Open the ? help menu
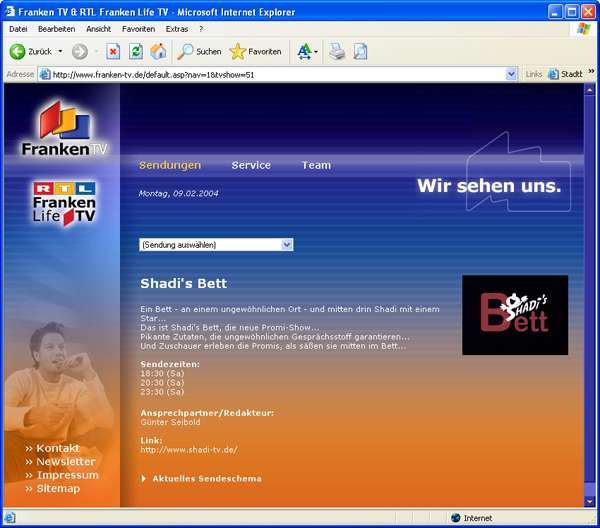The image size is (600, 528). pyautogui.click(x=201, y=29)
